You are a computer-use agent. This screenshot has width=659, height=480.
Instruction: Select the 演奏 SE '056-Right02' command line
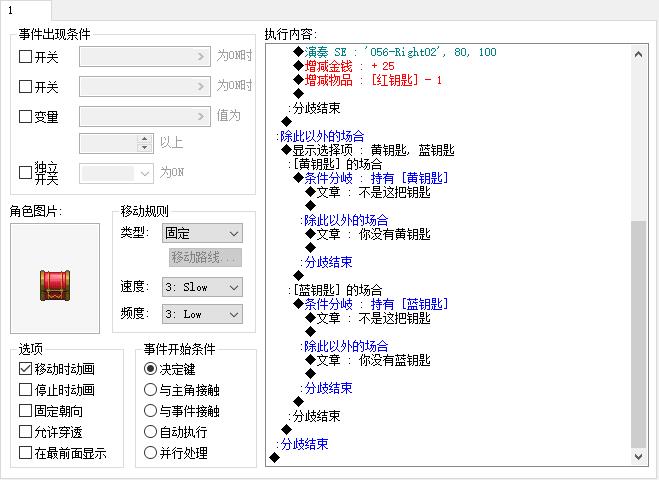[395, 52]
